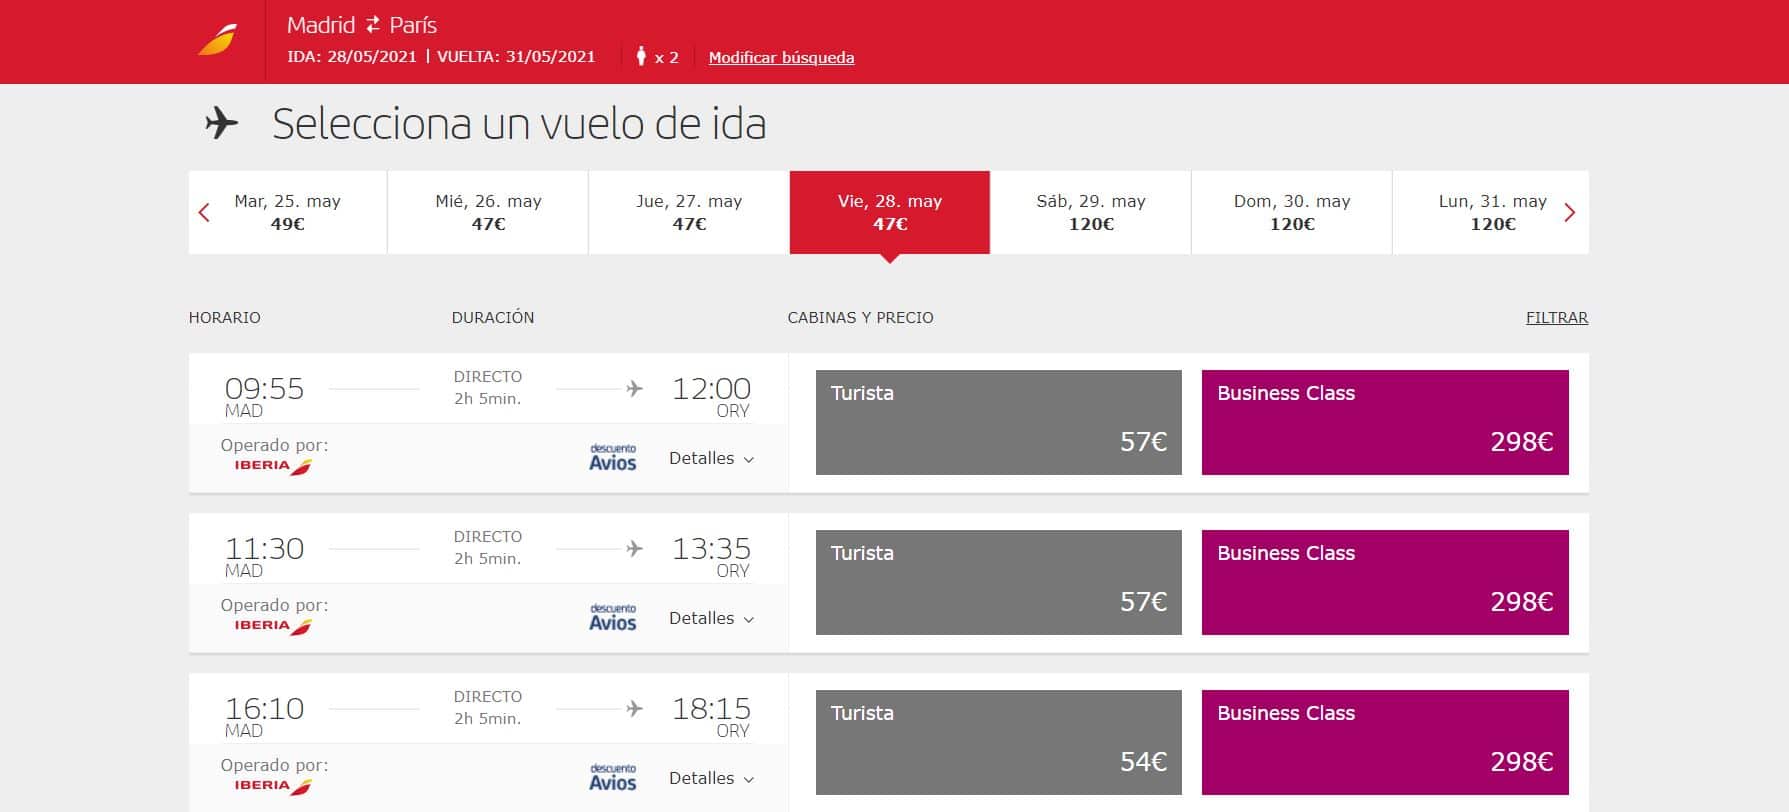Screen dimensions: 1789x812
Task: Click the IDA: 28/05/2021 date text
Action: (352, 56)
